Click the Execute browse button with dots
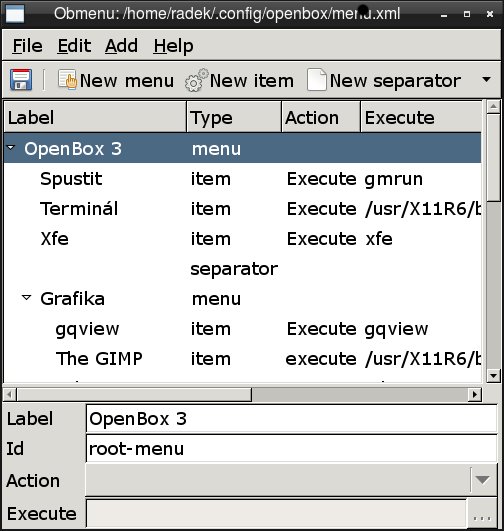Screen dimensions: 504x531 (x=482, y=514)
